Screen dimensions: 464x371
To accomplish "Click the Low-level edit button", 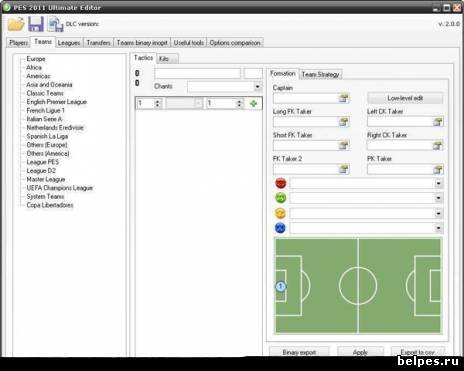I will tap(405, 98).
